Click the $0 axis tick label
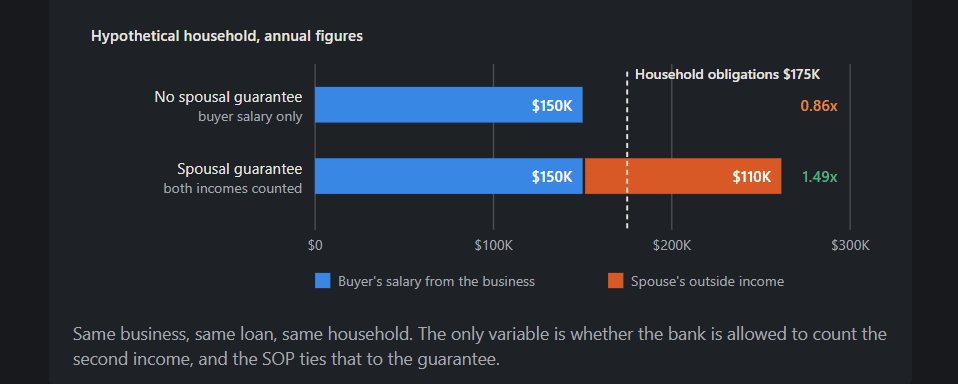This screenshot has width=958, height=384. (x=315, y=245)
